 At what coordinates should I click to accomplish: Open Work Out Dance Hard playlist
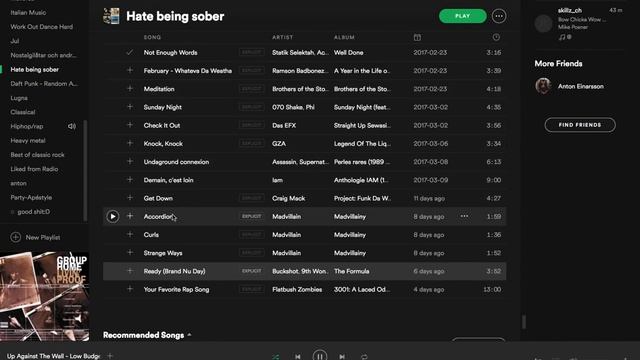tap(42, 27)
